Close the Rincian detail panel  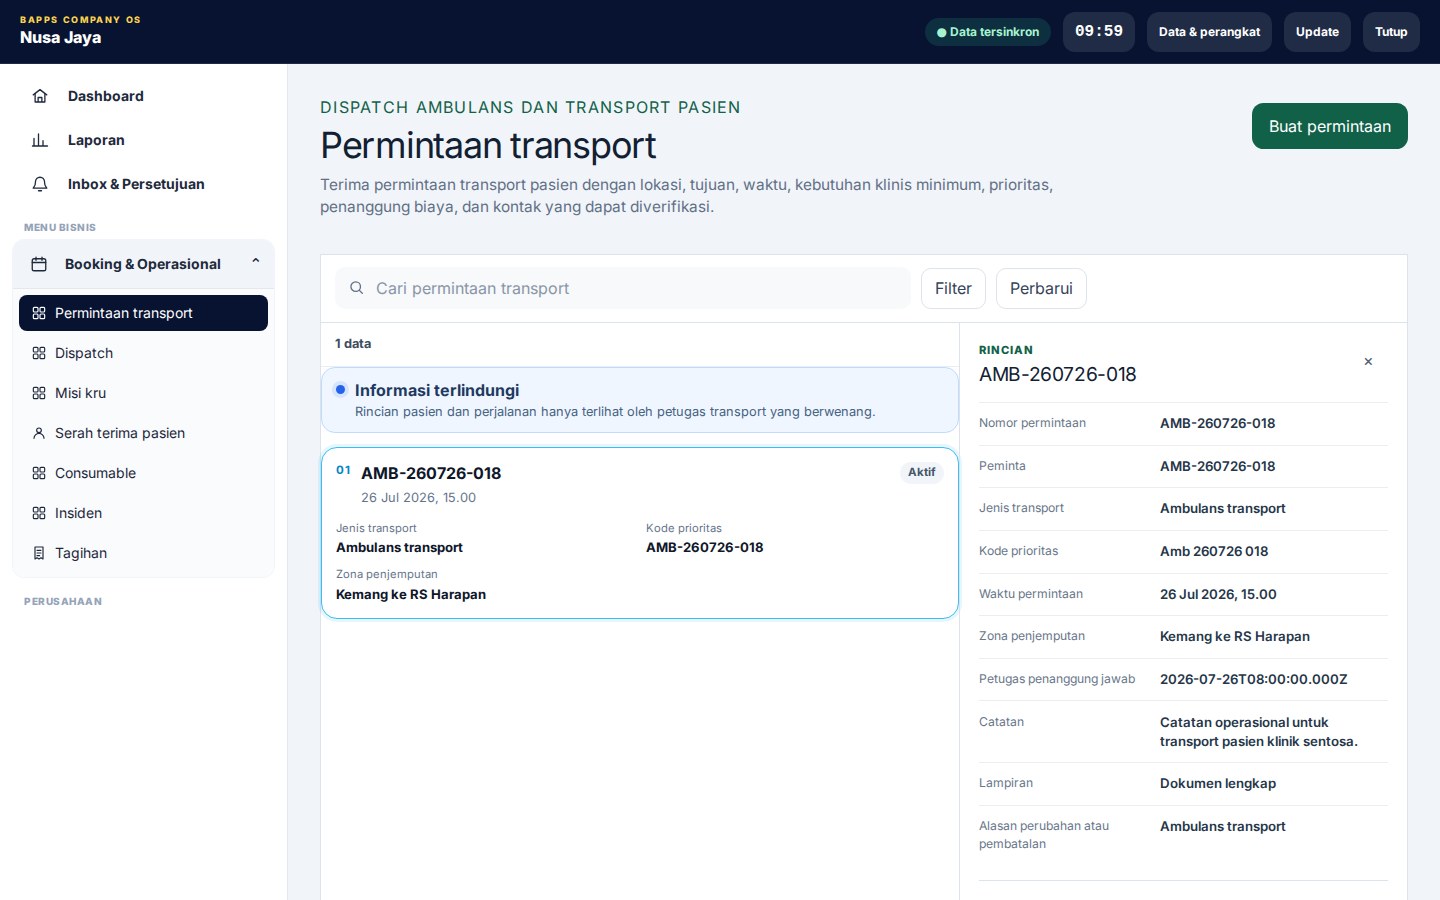point(1368,362)
